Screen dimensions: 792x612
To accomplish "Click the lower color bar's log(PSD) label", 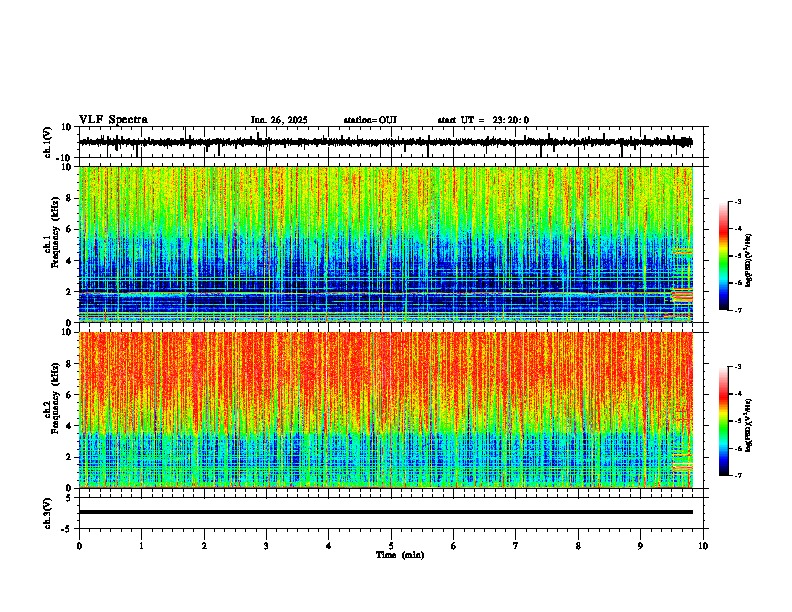I will tap(749, 425).
